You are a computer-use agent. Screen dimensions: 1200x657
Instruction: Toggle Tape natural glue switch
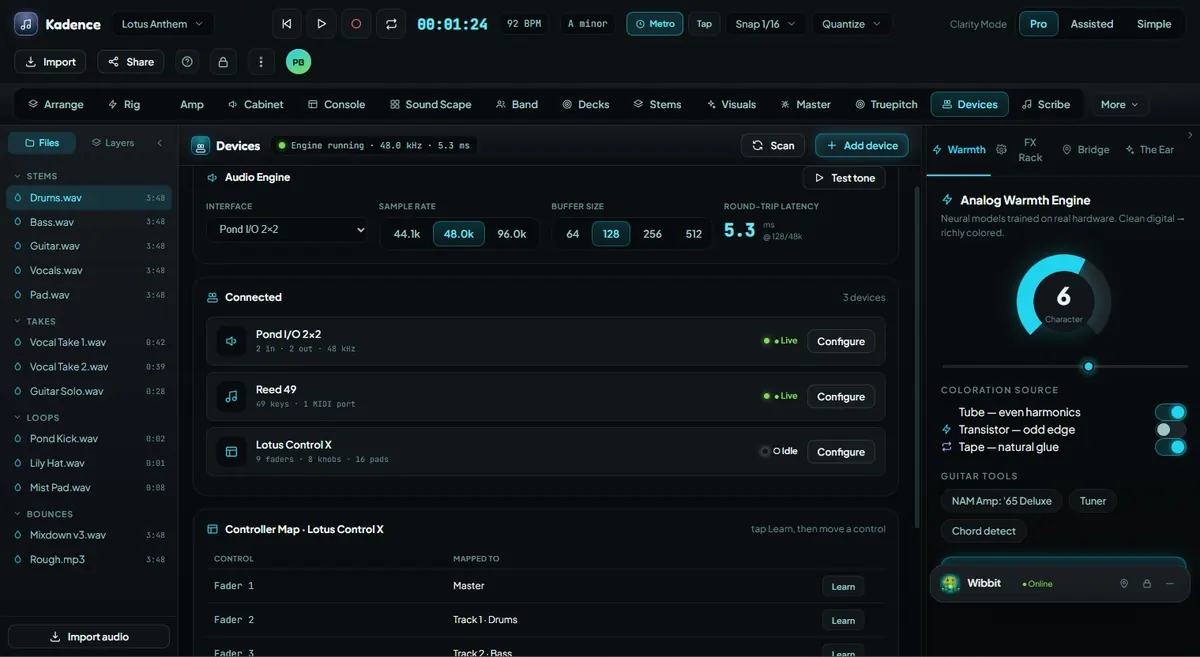coord(1170,447)
